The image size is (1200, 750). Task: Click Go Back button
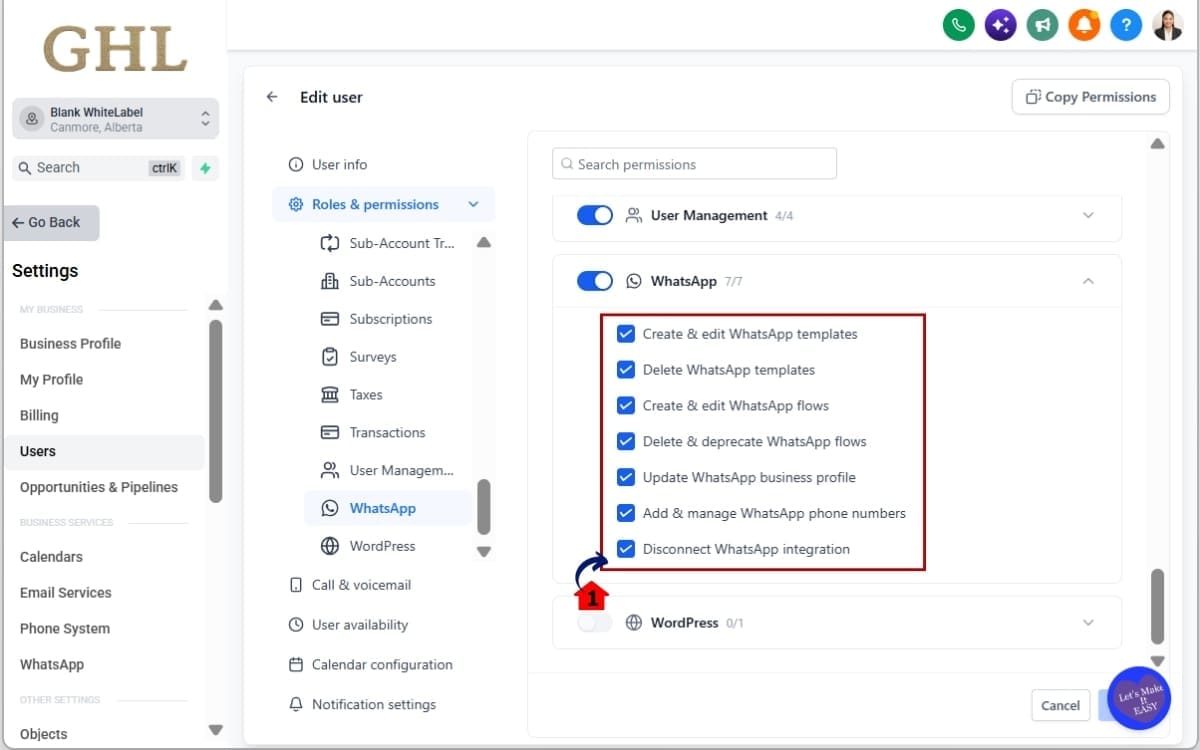[52, 222]
